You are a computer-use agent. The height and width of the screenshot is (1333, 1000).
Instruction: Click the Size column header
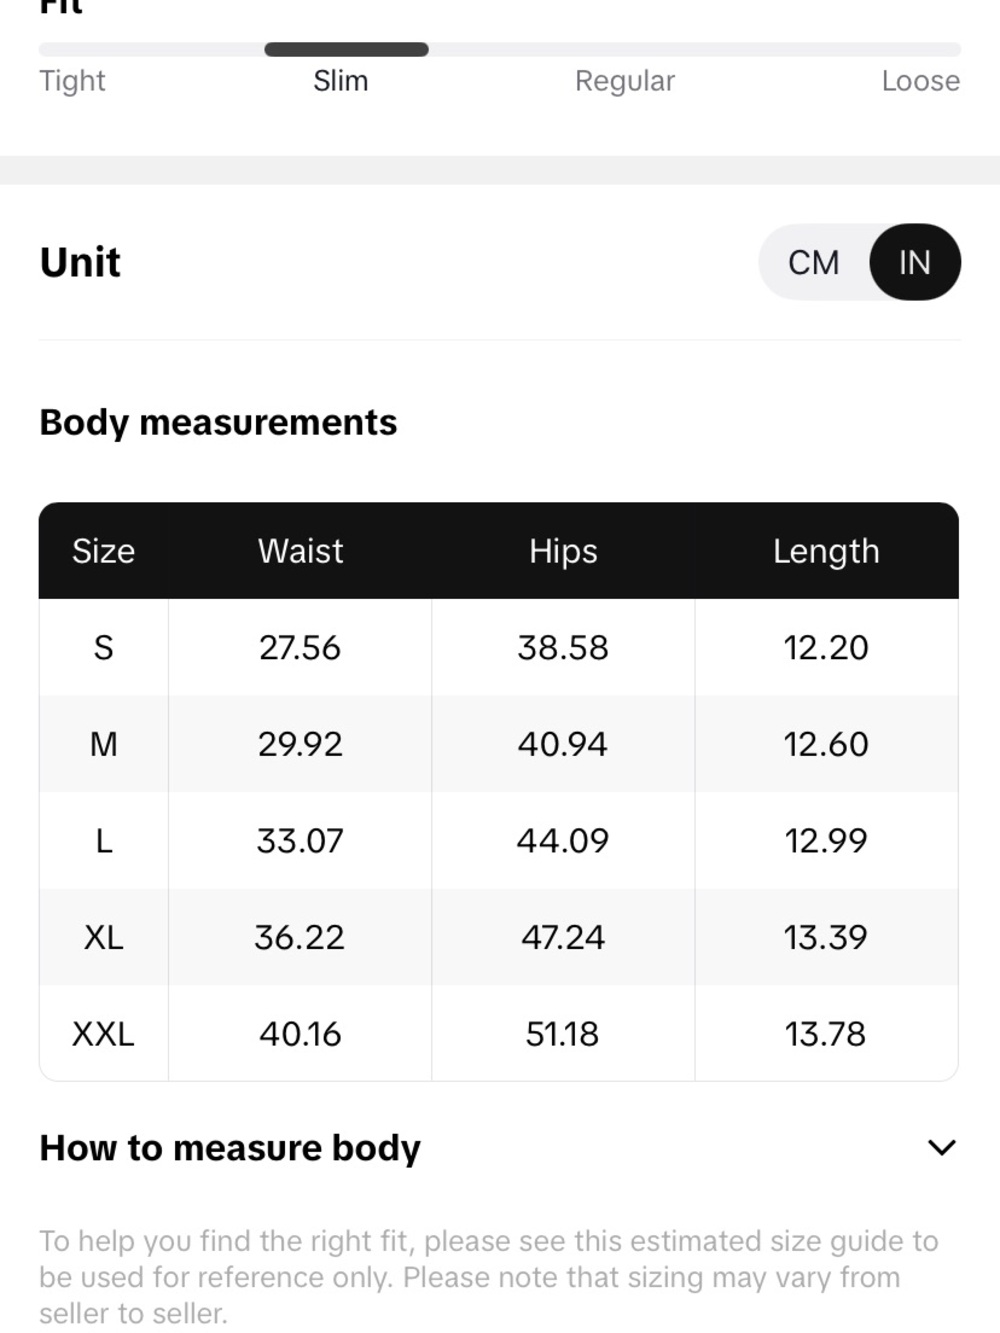click(103, 551)
